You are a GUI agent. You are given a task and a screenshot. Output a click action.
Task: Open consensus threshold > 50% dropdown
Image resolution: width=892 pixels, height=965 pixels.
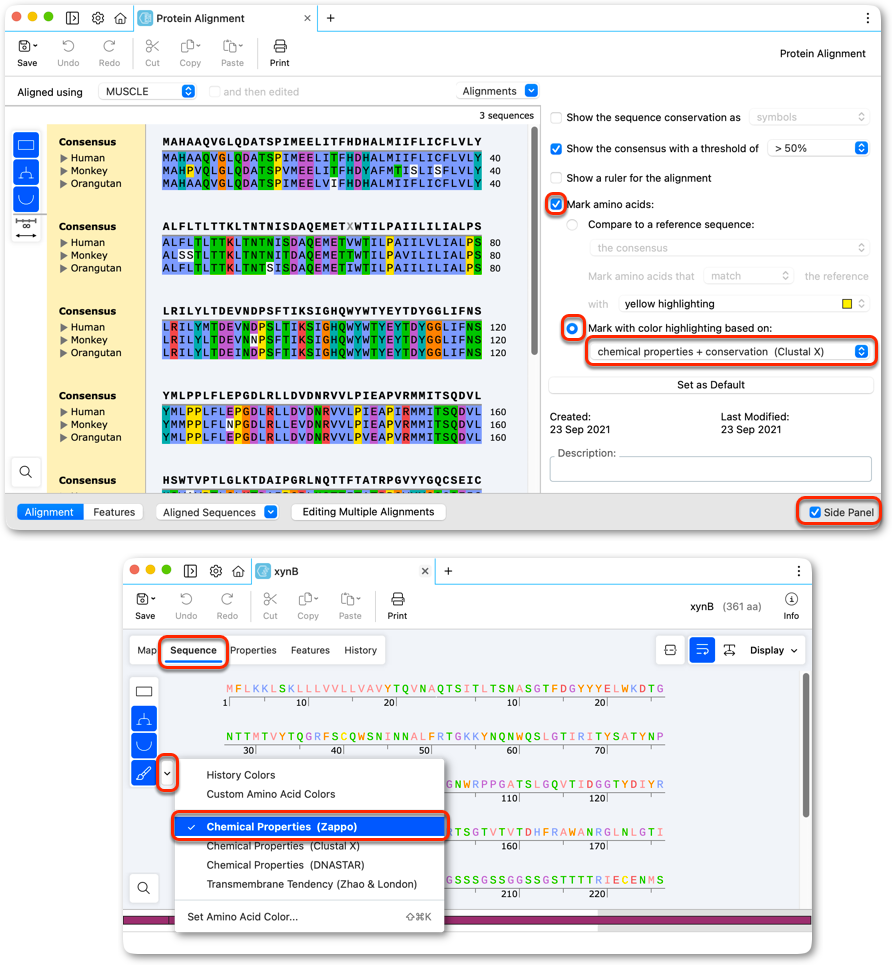[818, 148]
